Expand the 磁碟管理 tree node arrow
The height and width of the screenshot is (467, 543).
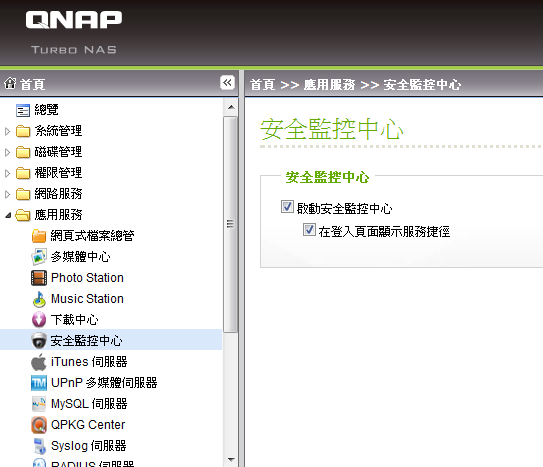click(7, 153)
